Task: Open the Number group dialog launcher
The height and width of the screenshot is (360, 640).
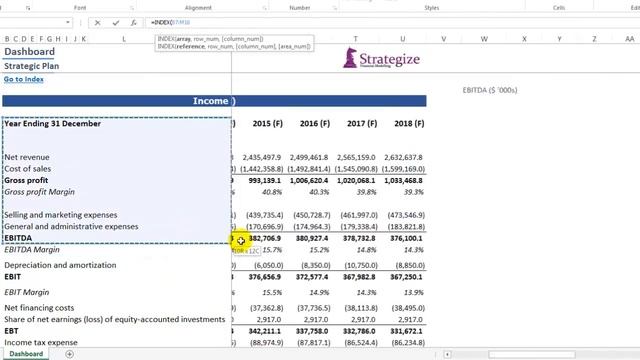Action: pyautogui.click(x=334, y=8)
